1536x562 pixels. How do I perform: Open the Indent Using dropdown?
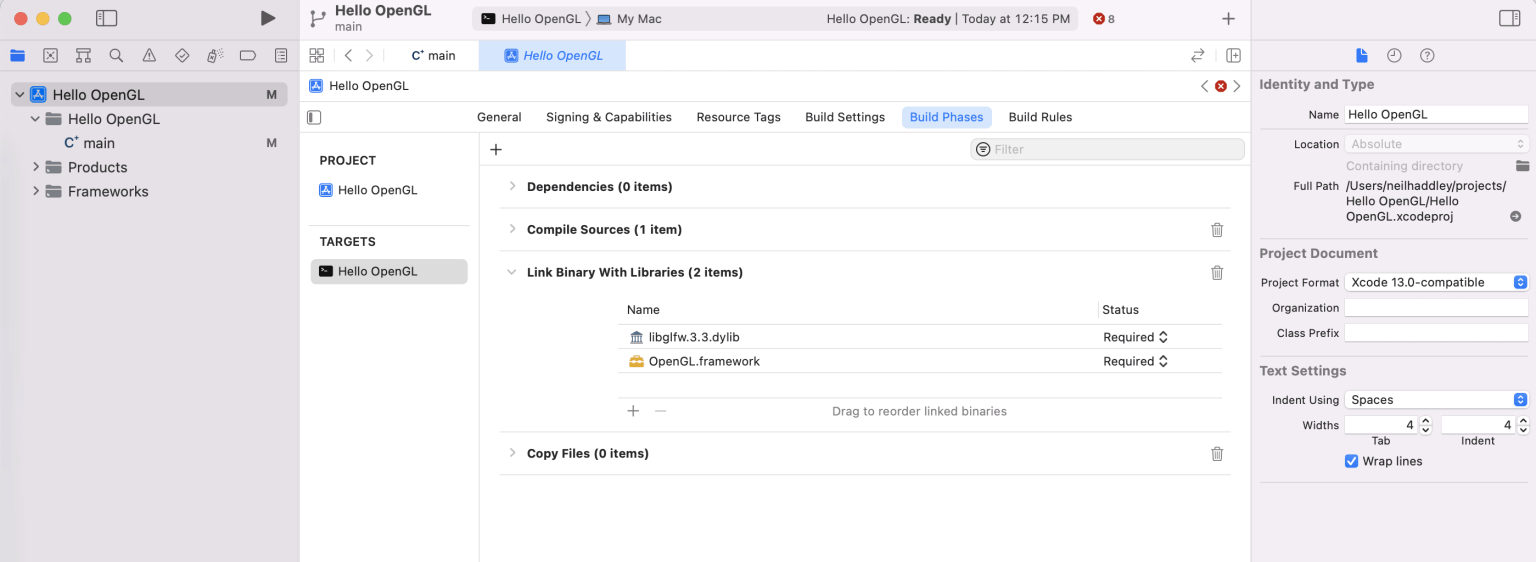point(1436,400)
